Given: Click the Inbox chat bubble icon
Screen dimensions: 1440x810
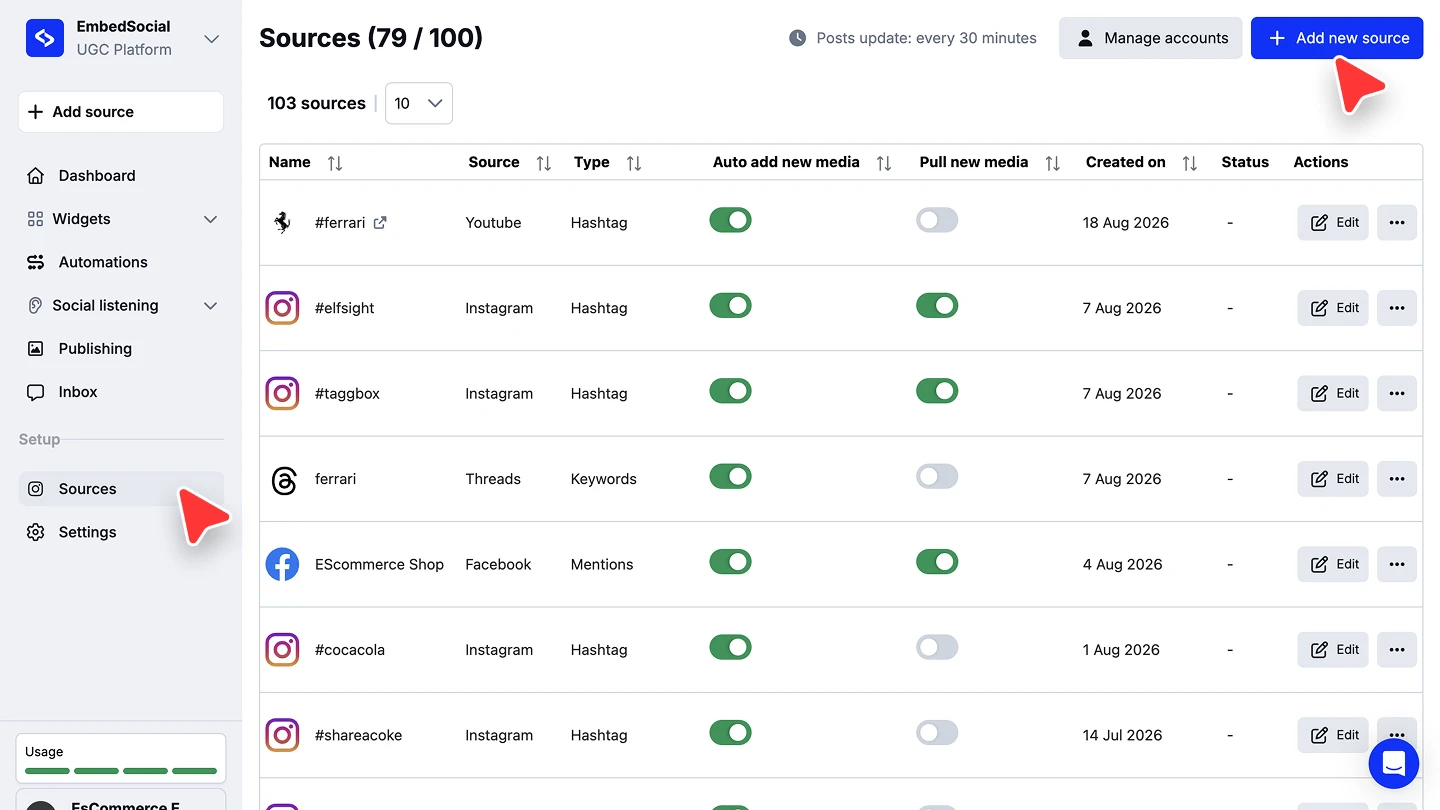Looking at the screenshot, I should 36,392.
